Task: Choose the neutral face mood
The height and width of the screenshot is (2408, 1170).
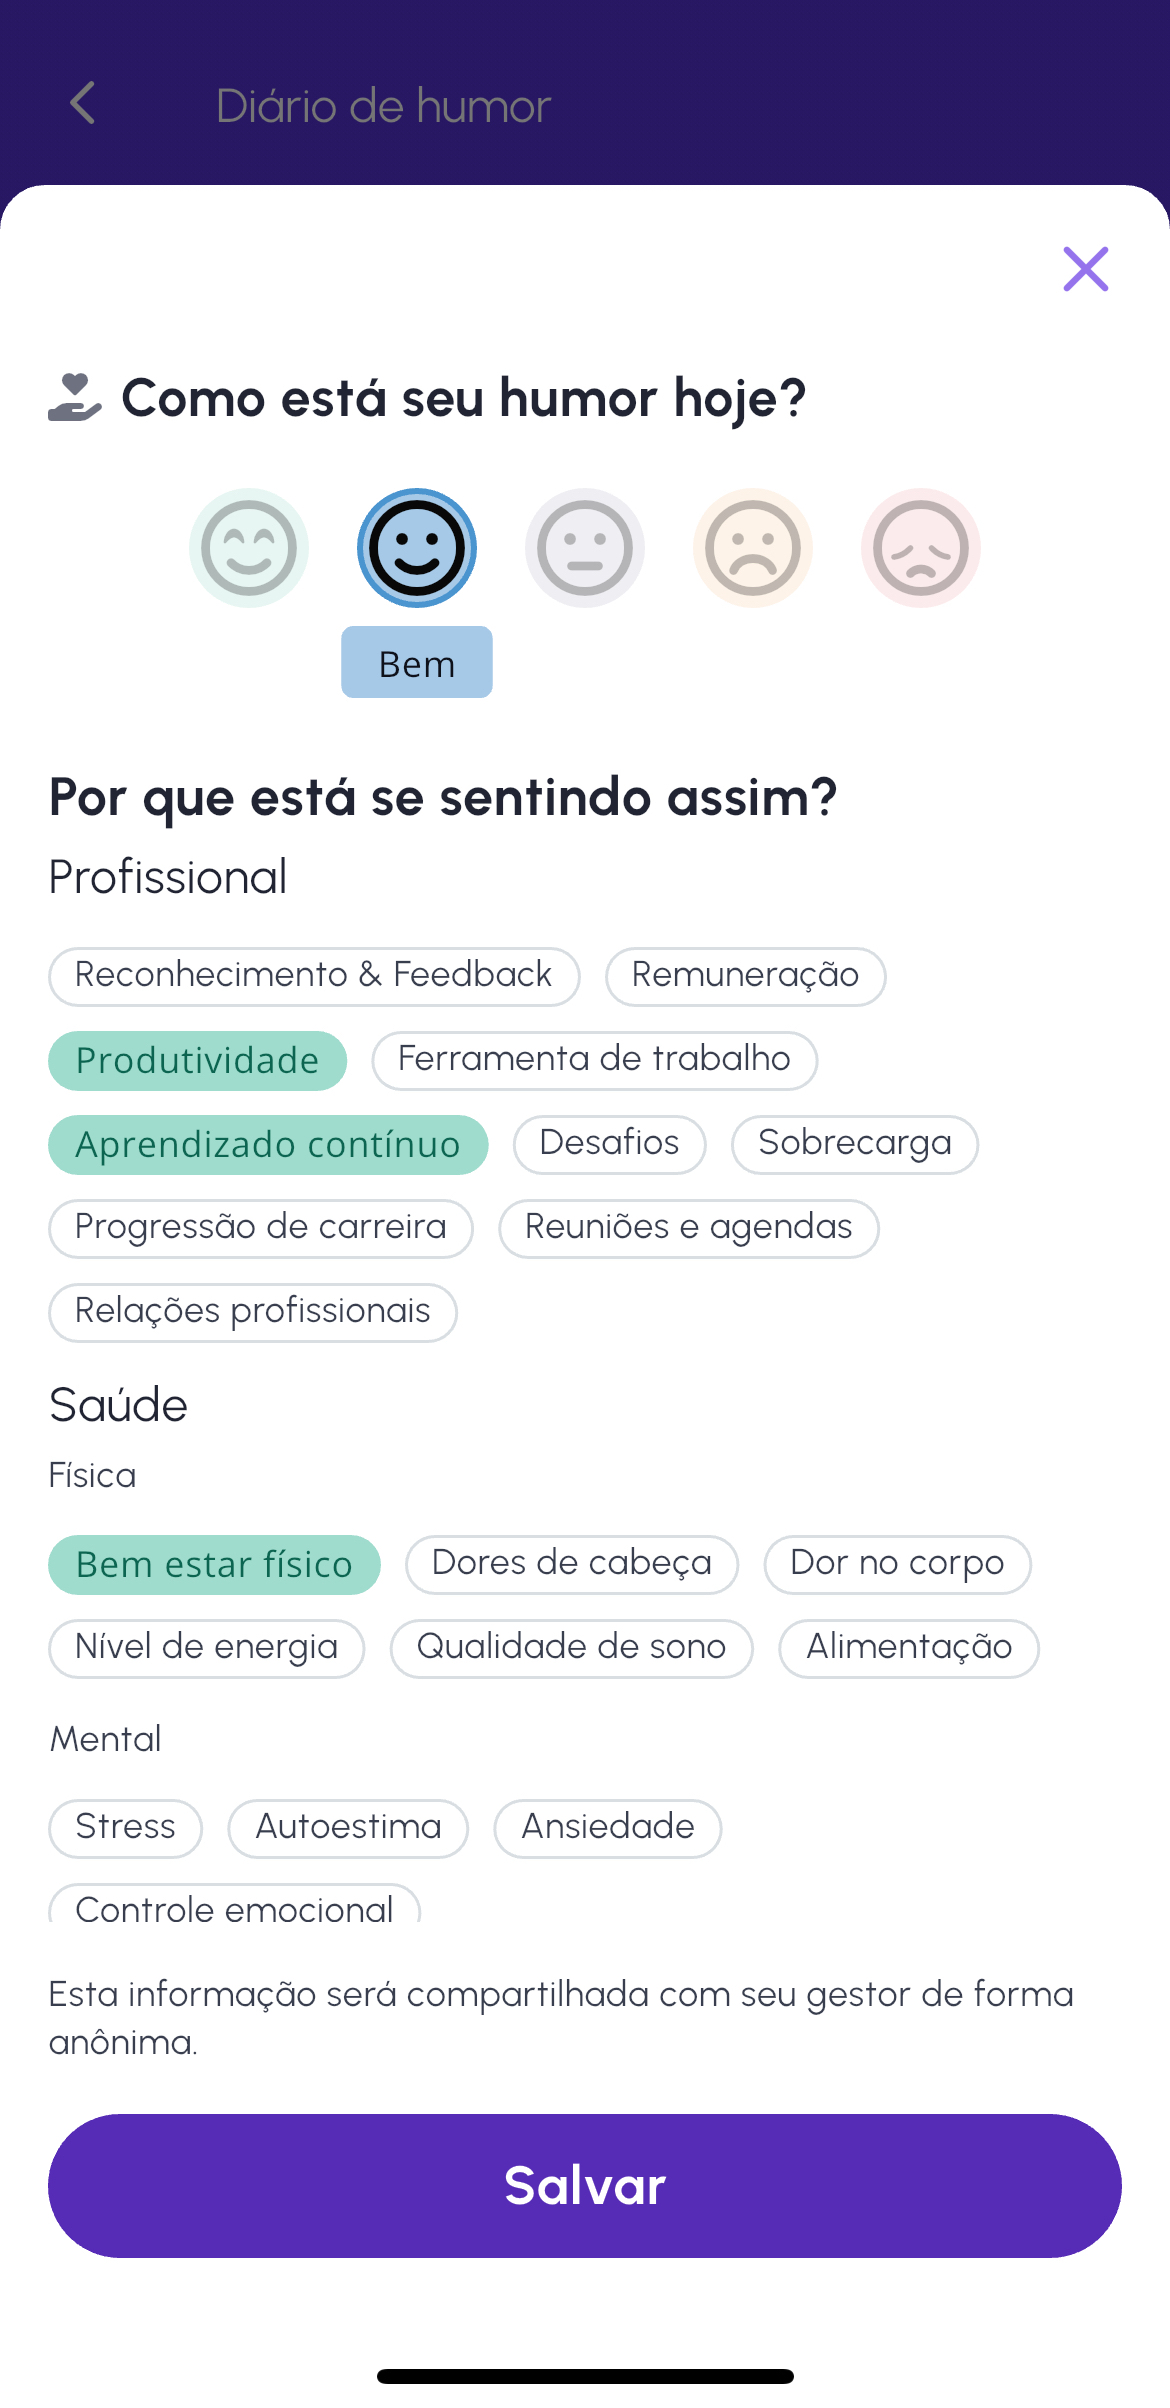Action: (585, 548)
